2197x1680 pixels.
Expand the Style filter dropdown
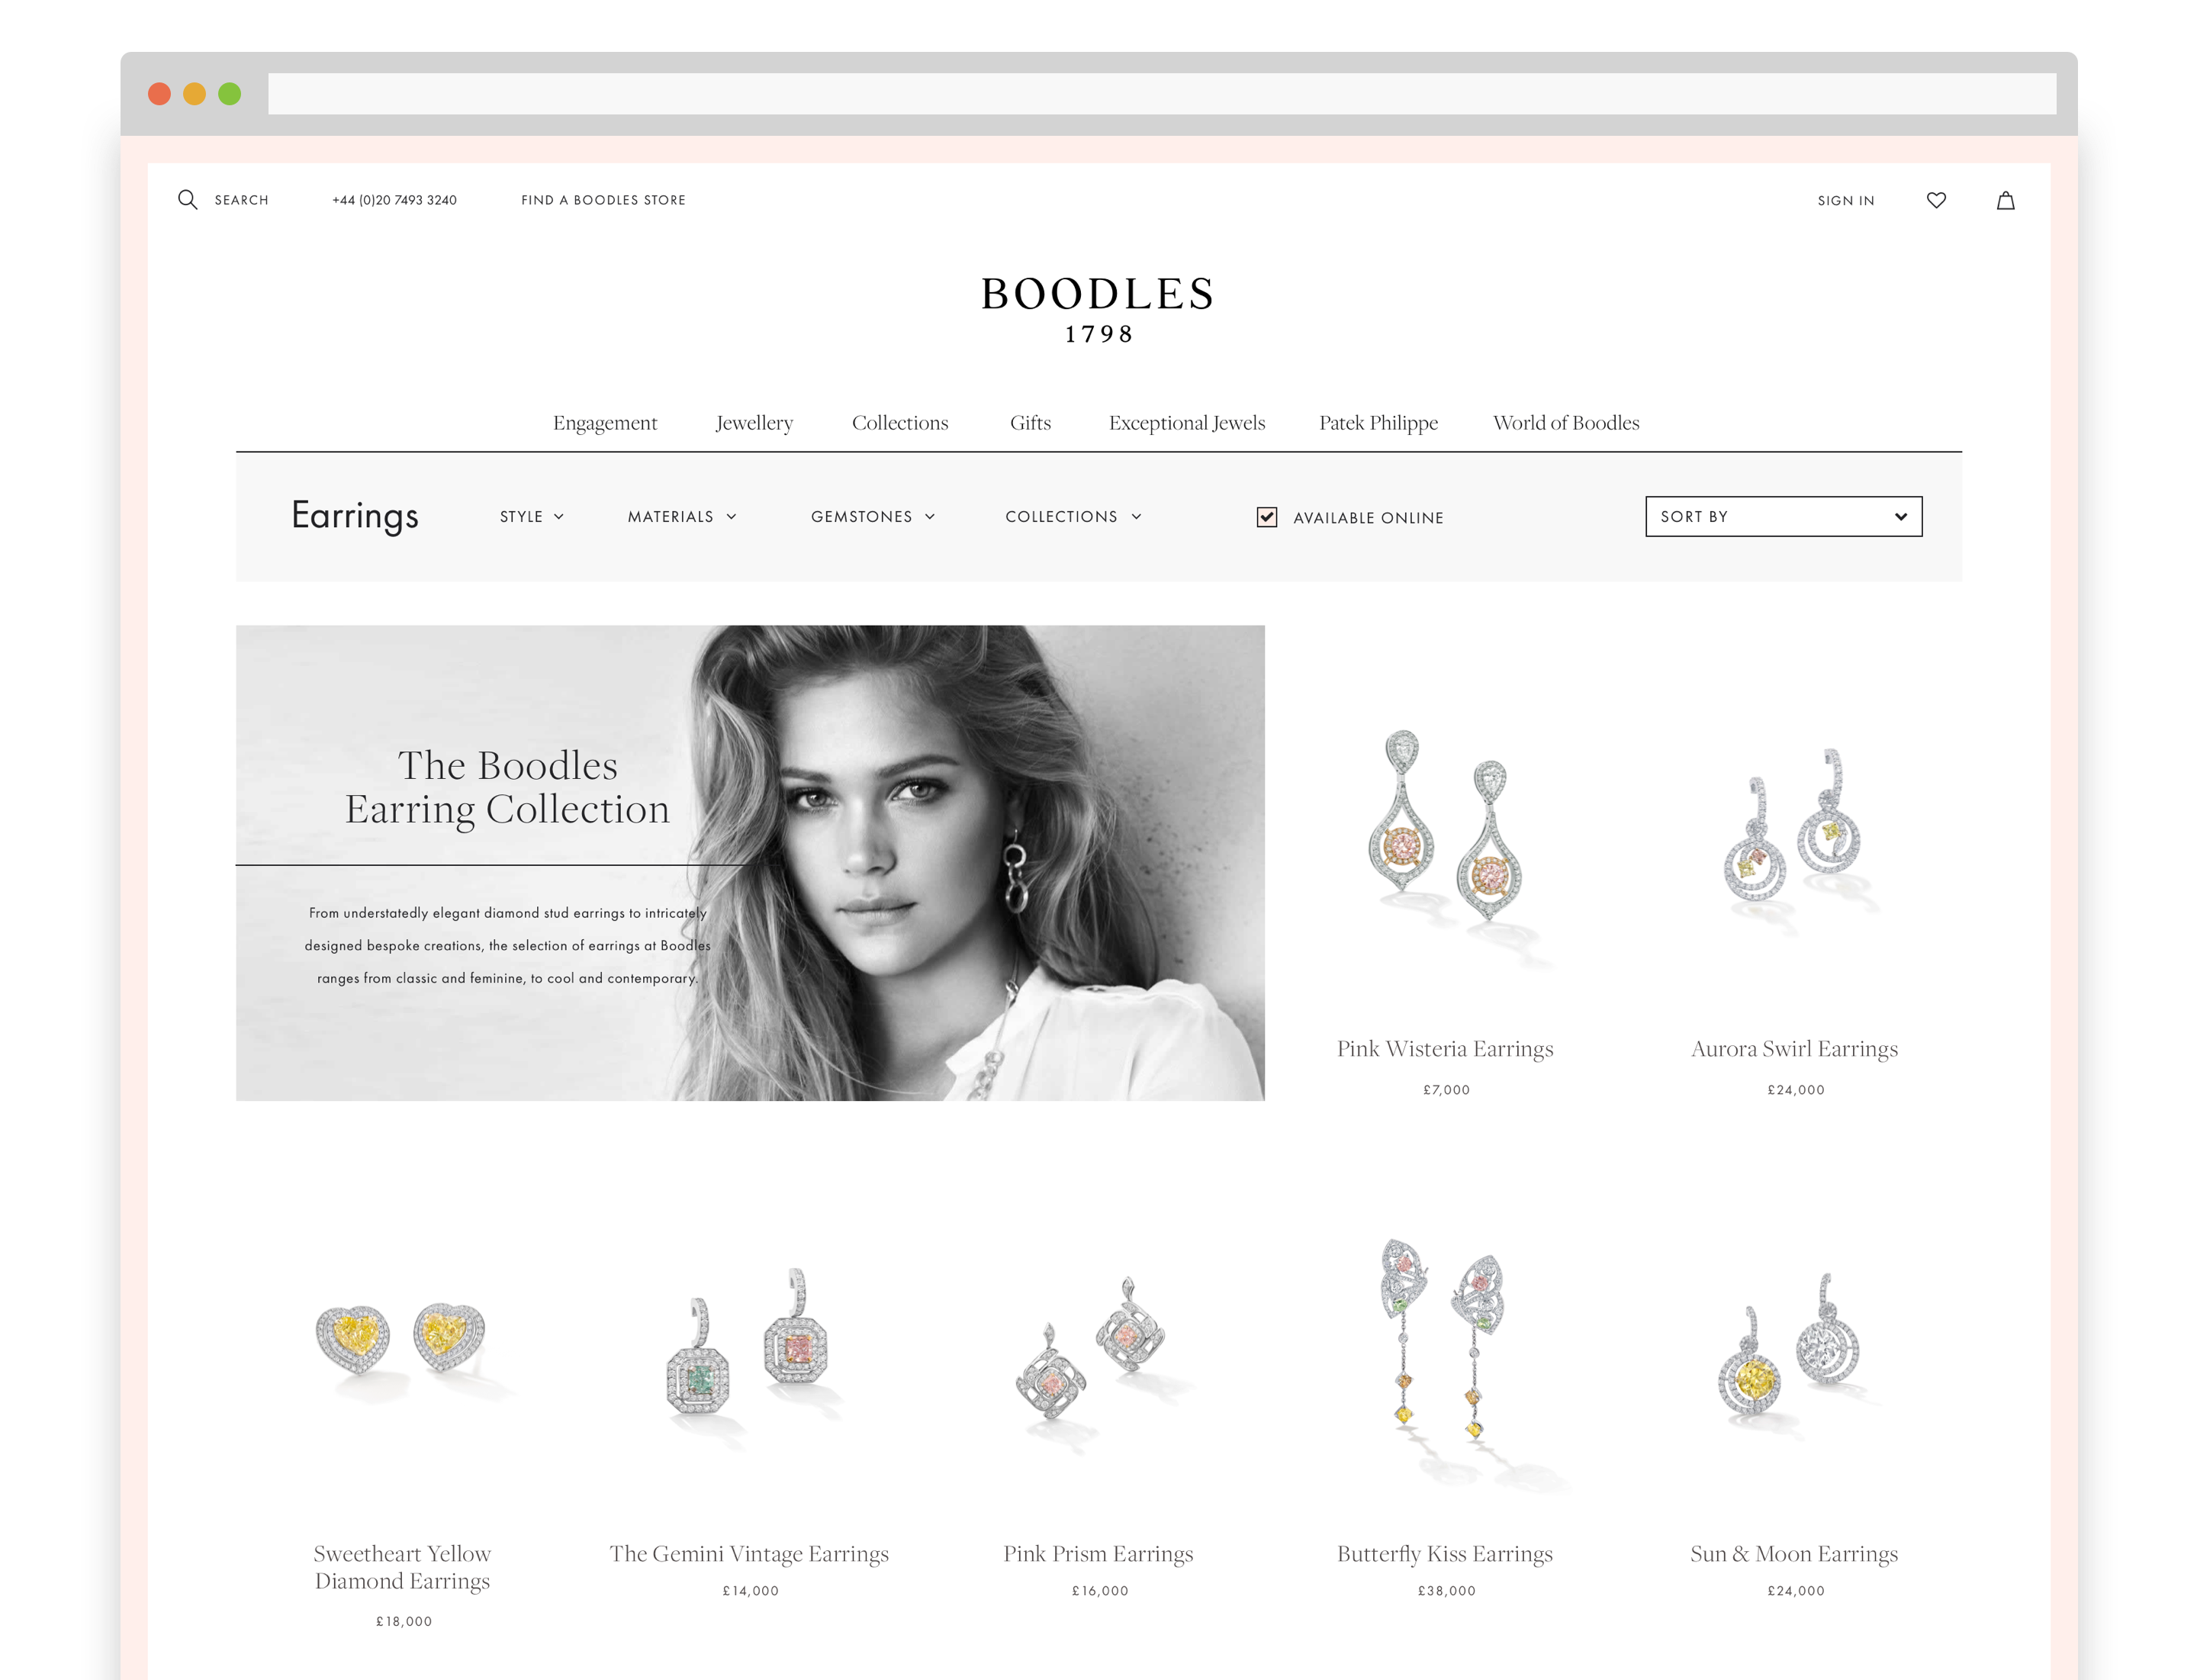532,516
